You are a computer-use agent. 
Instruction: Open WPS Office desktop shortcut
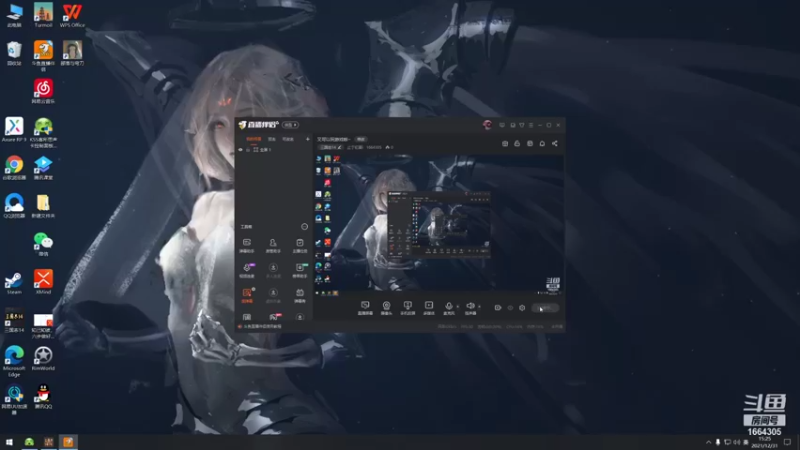pos(72,15)
